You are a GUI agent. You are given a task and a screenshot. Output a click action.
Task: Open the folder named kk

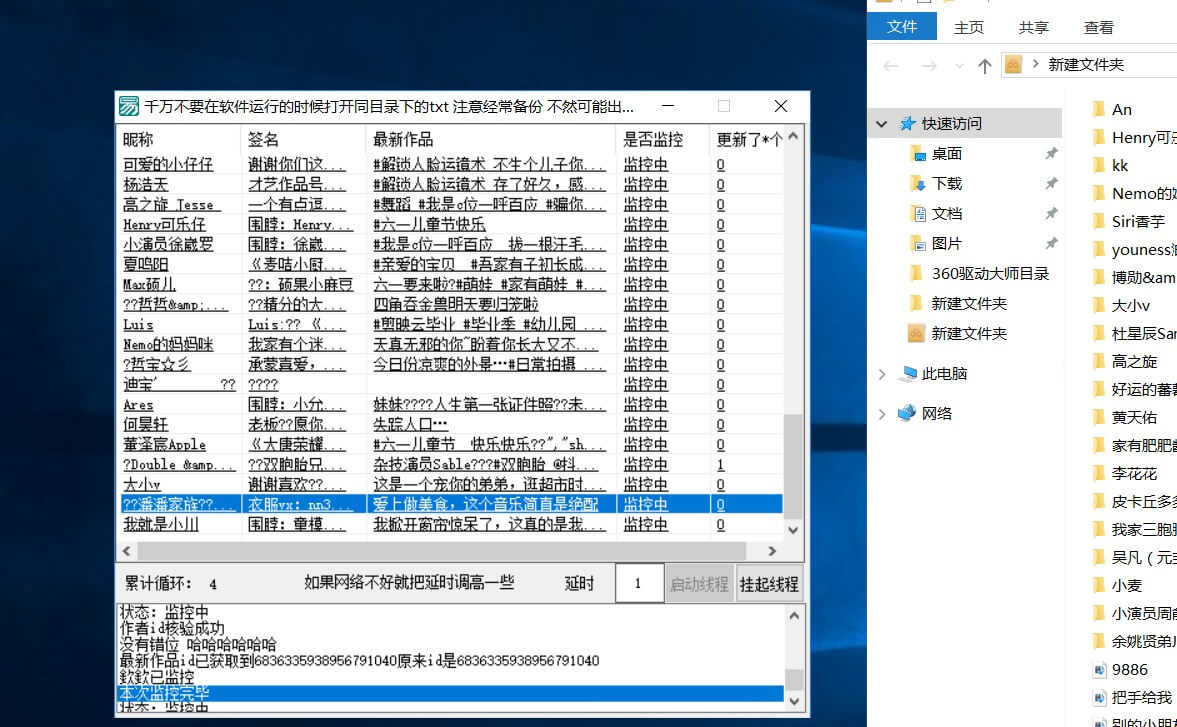pyautogui.click(x=1120, y=165)
